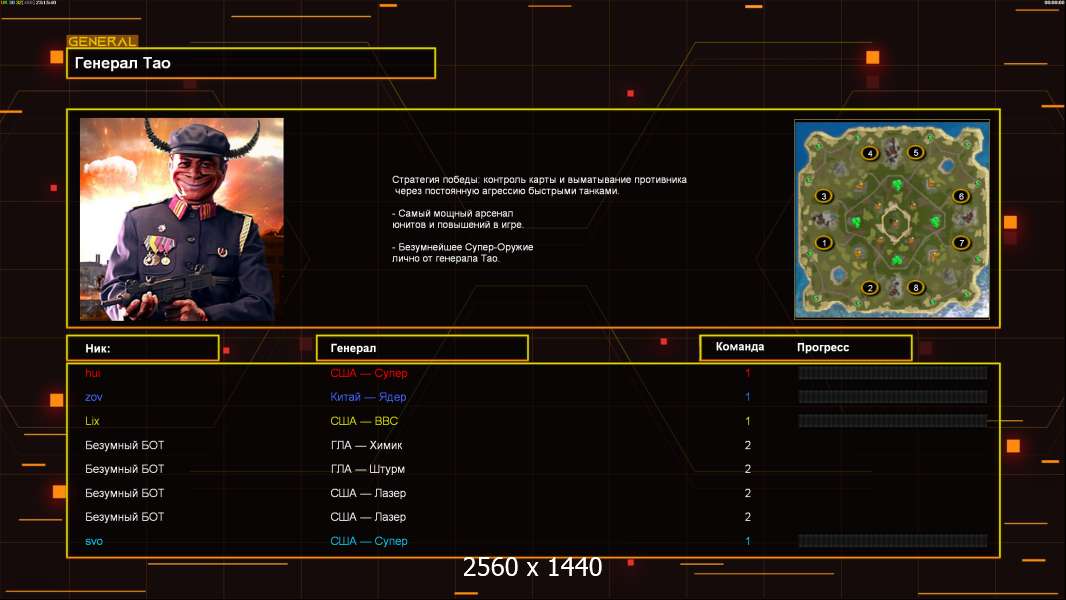Click the "Прогресс" column header

pos(823,347)
